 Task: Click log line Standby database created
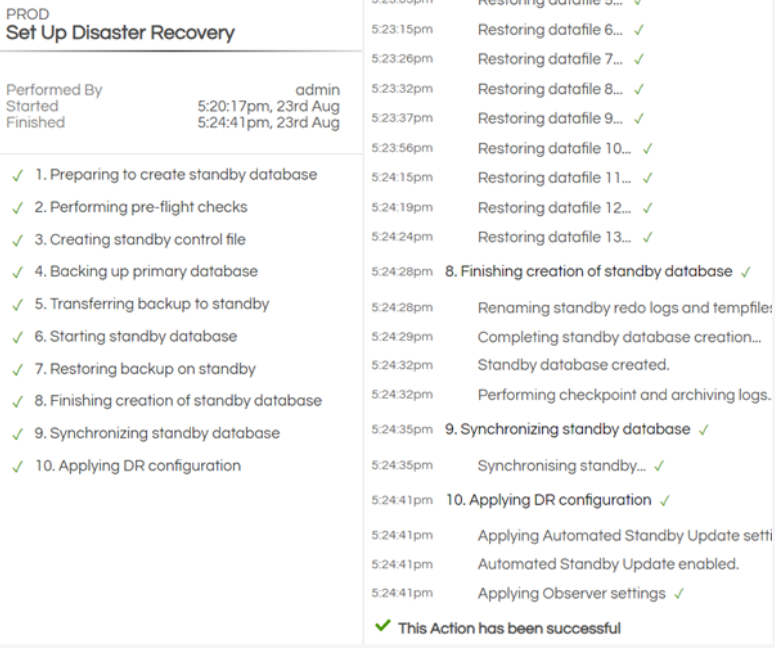click(573, 365)
